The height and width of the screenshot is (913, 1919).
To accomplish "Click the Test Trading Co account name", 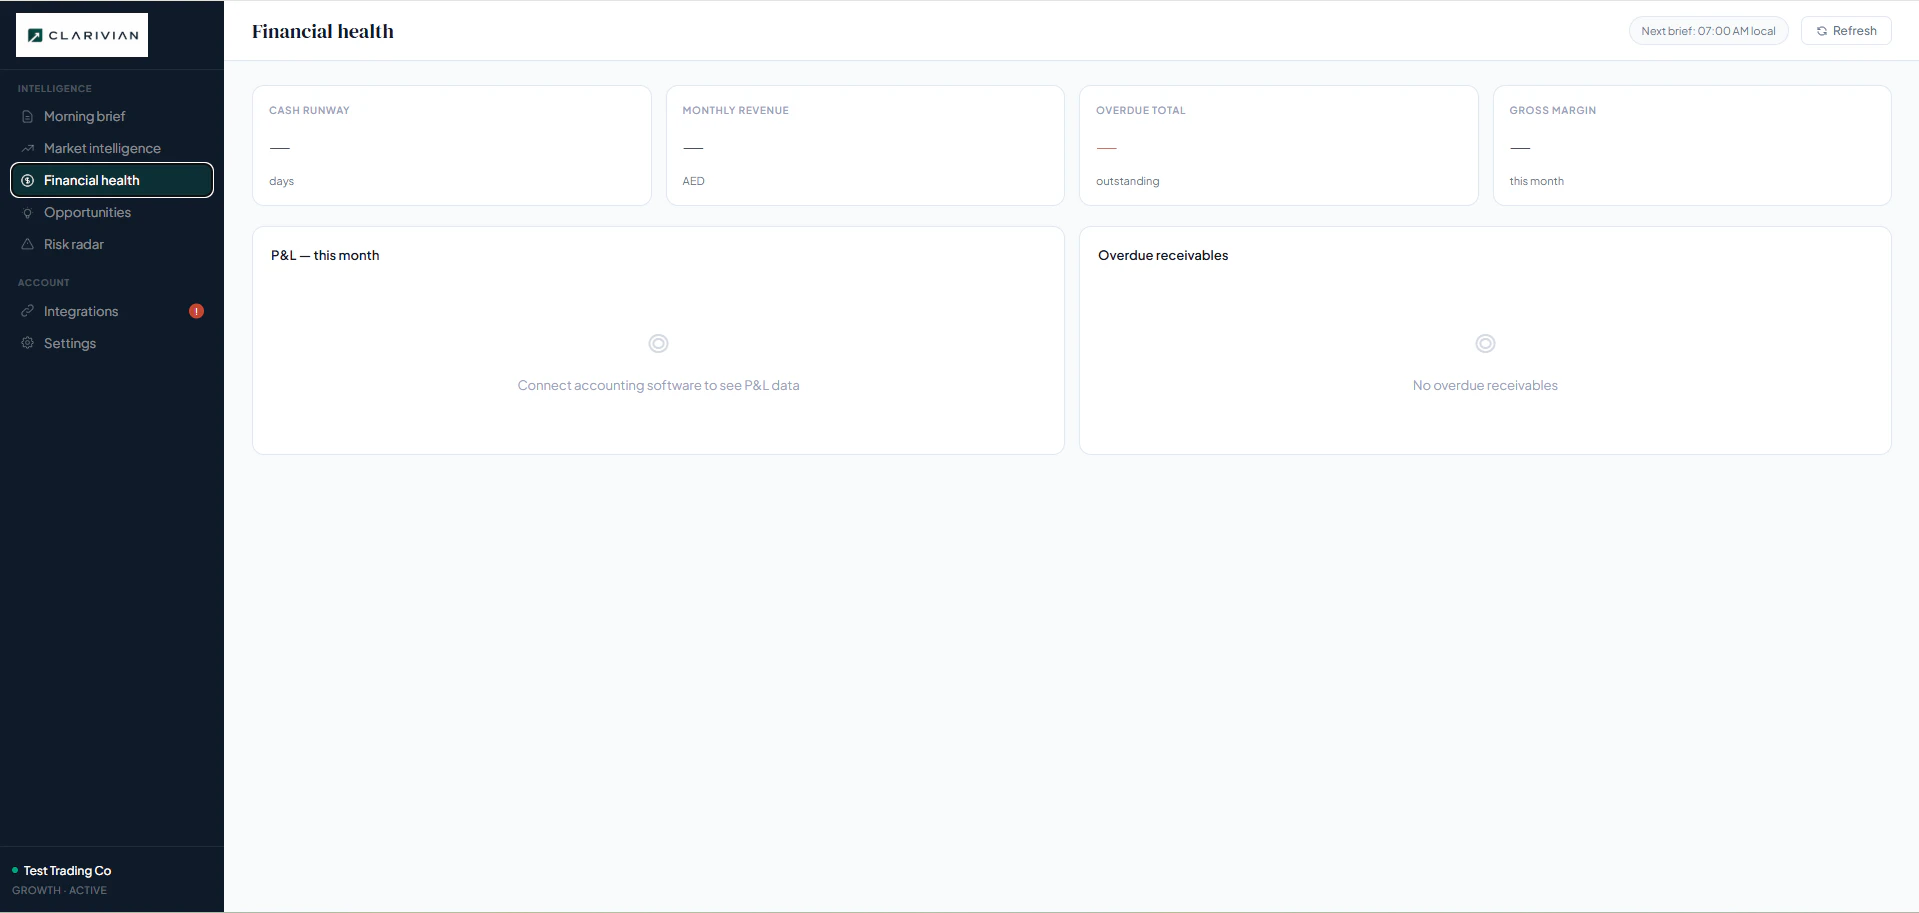I will tap(67, 871).
